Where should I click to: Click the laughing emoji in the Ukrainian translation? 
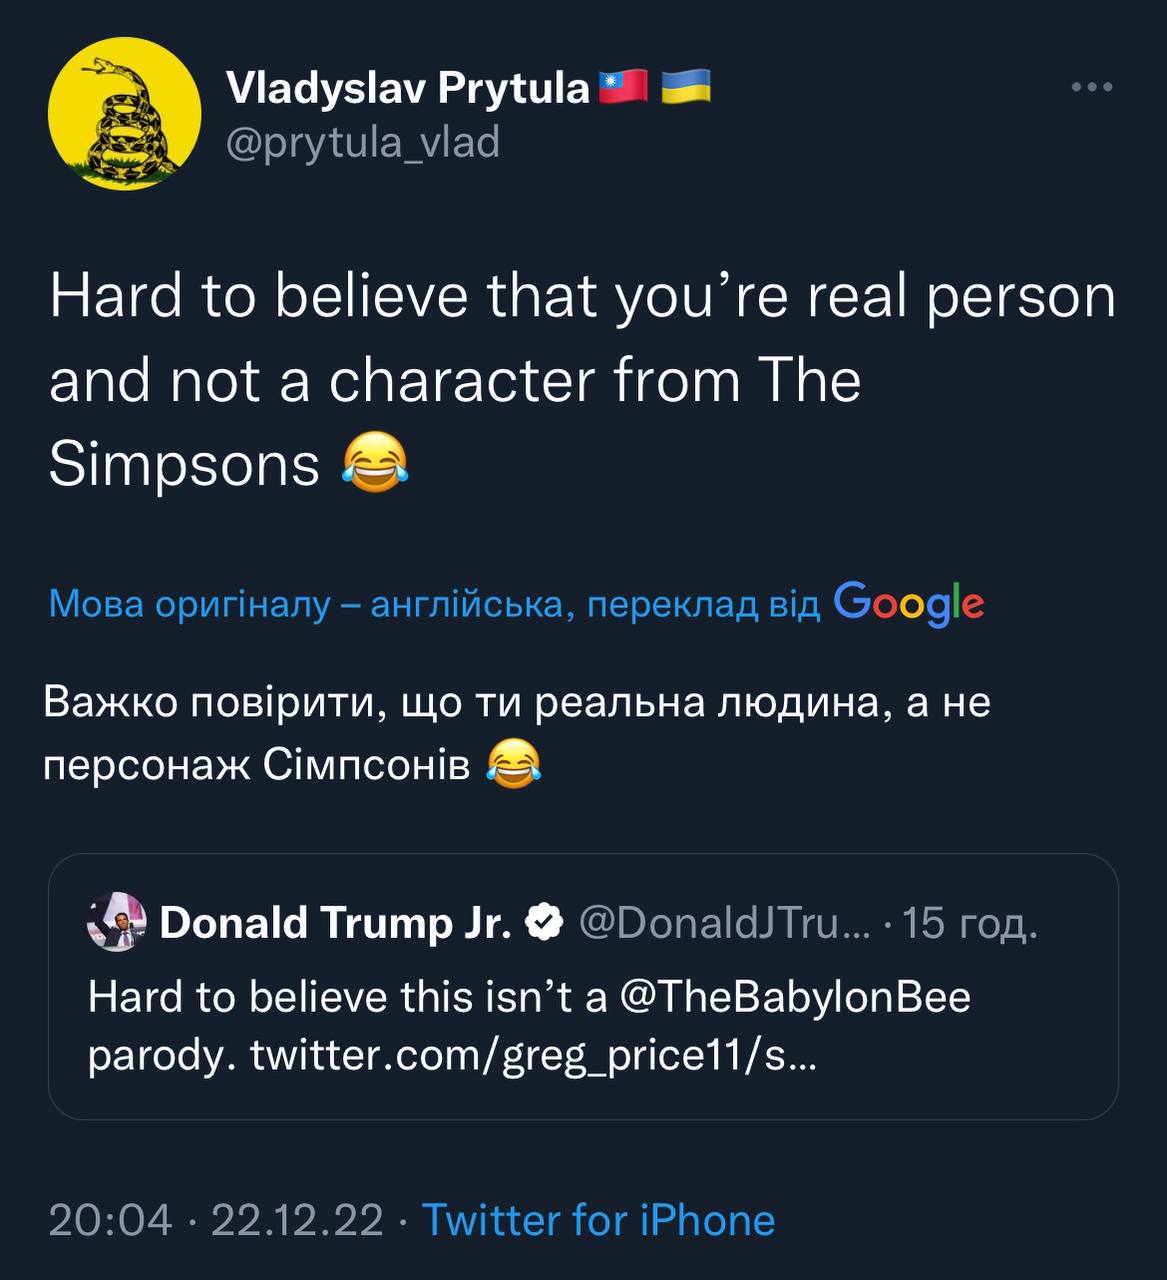(514, 765)
